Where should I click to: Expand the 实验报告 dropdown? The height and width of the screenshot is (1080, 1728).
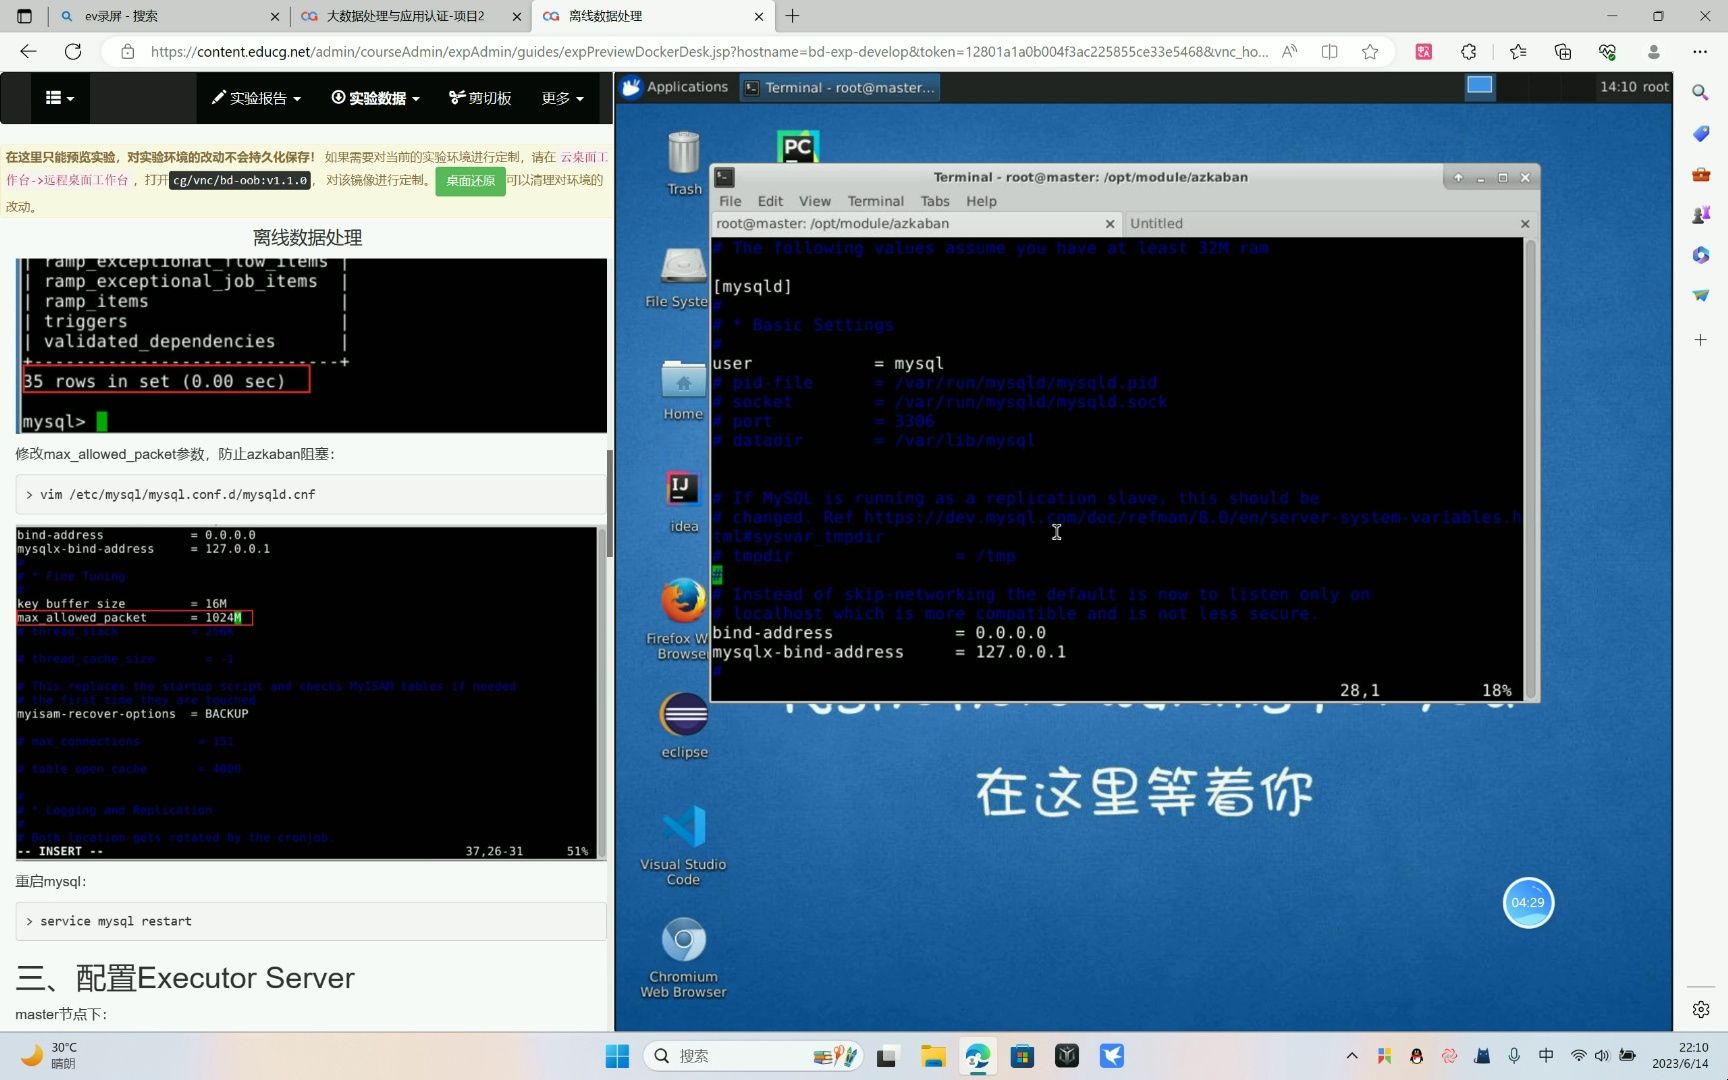[256, 98]
